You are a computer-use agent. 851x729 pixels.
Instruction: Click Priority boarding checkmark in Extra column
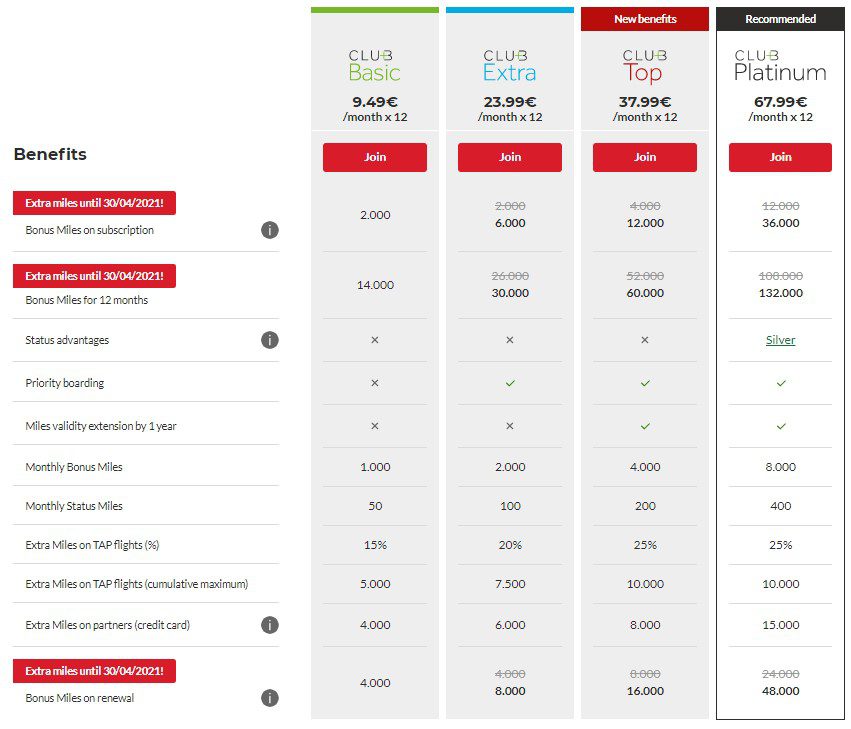[x=510, y=384]
